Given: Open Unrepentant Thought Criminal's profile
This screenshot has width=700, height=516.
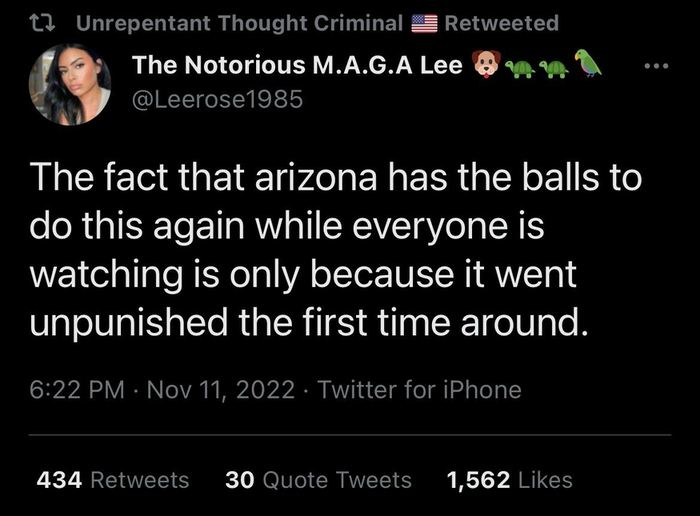Looking at the screenshot, I should tap(240, 22).
